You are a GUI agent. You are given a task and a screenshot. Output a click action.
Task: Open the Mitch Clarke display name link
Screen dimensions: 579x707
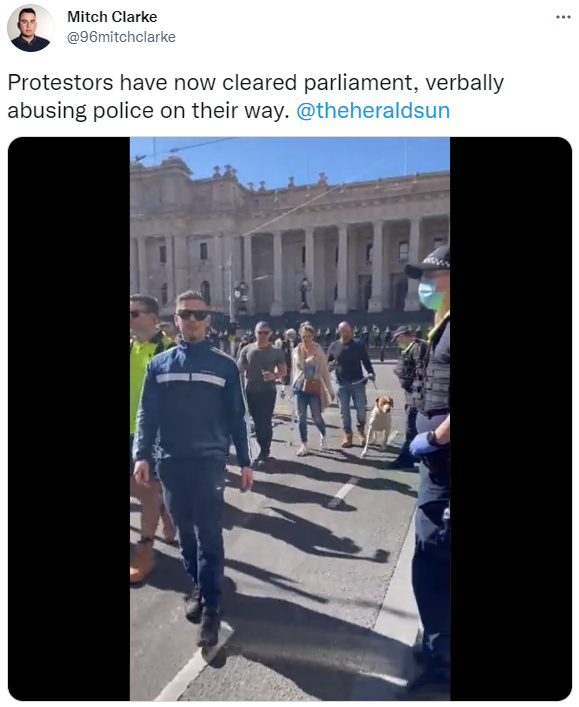tap(112, 17)
